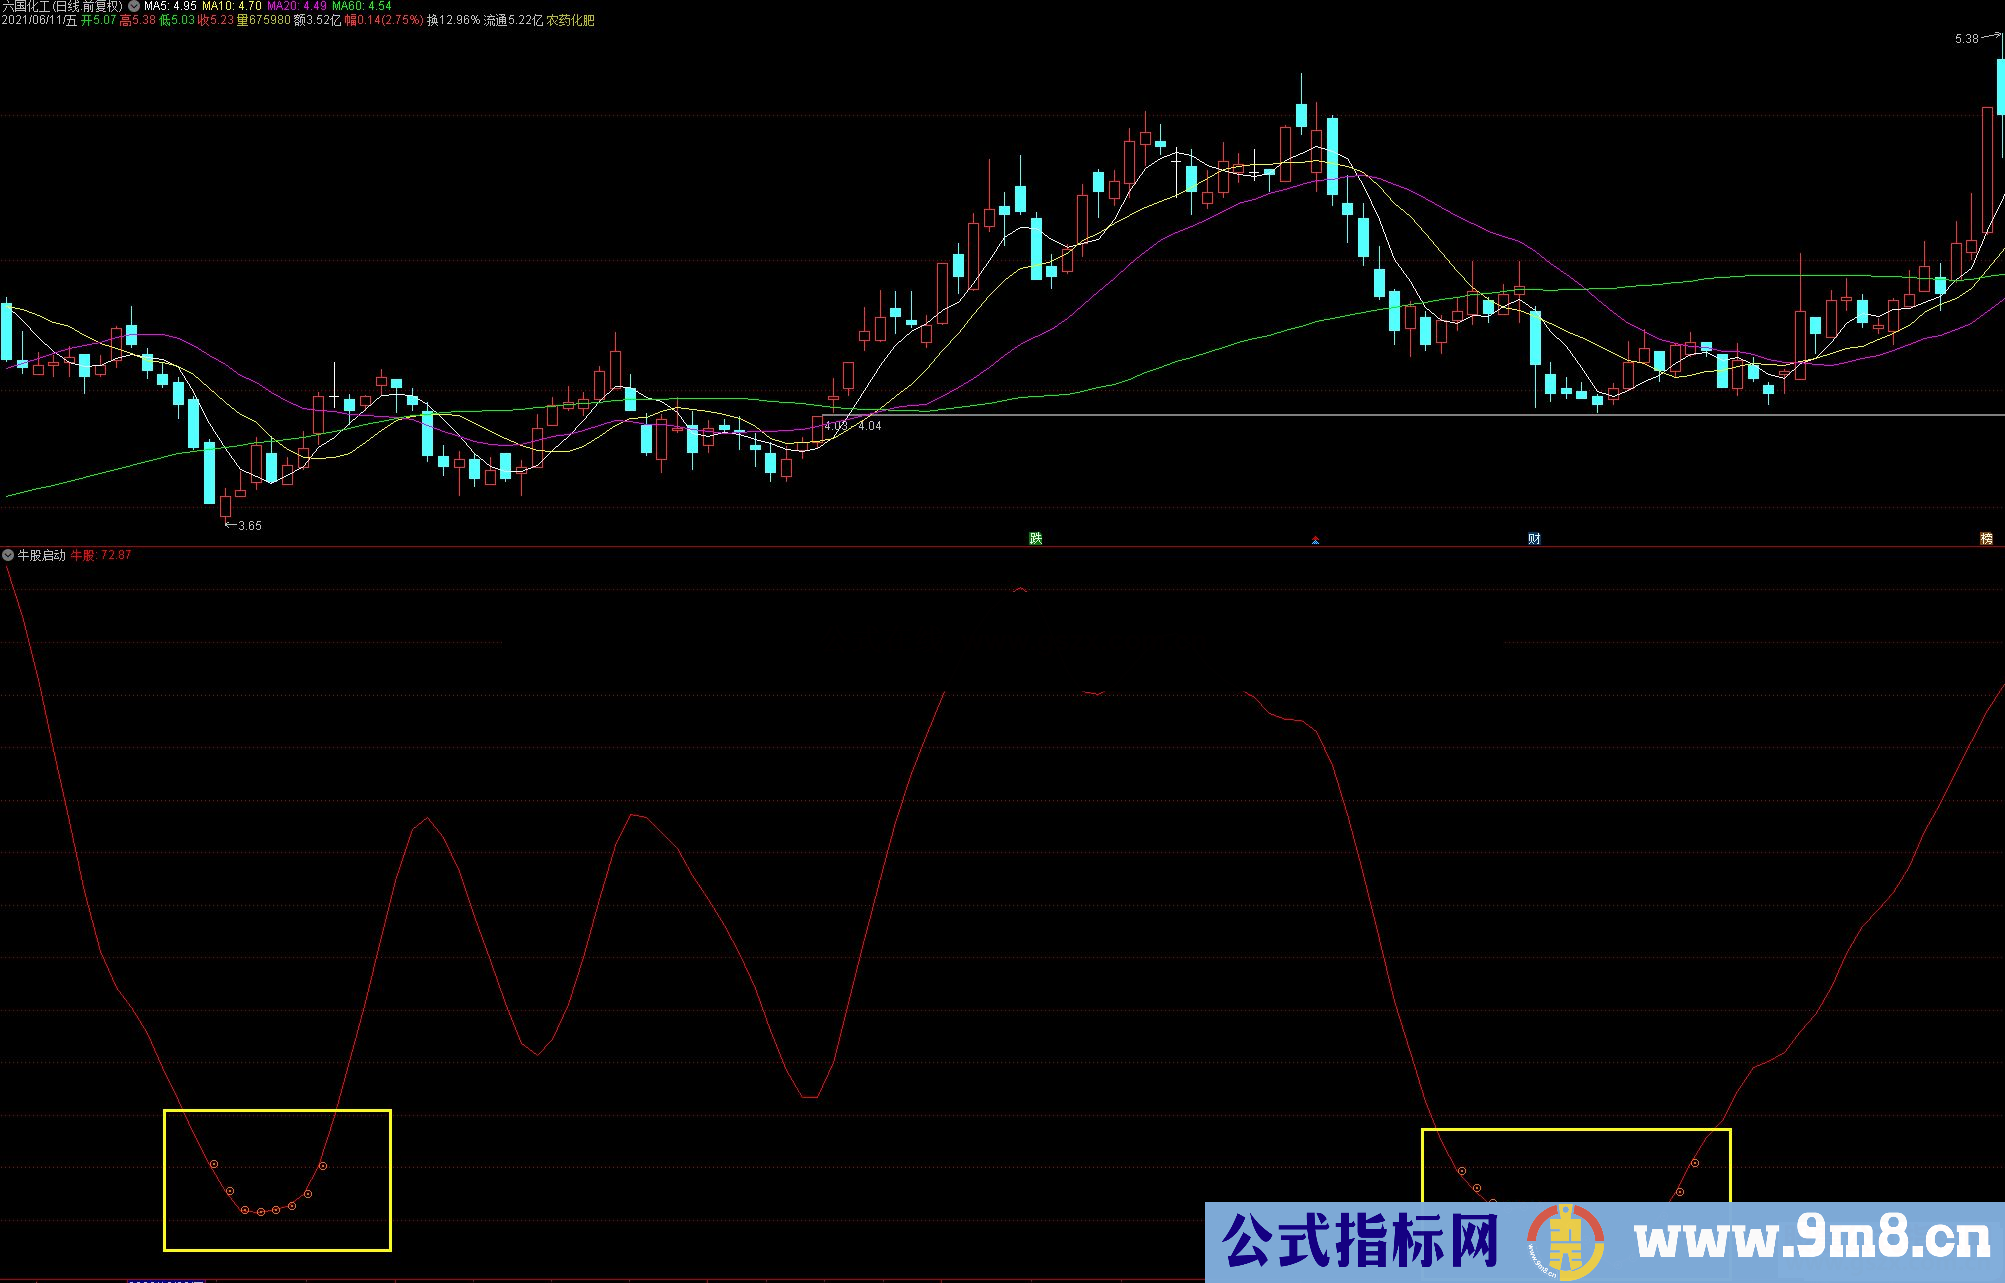Screen dimensions: 2005x1283
Task: Select the MA60 green average label
Action: (361, 6)
